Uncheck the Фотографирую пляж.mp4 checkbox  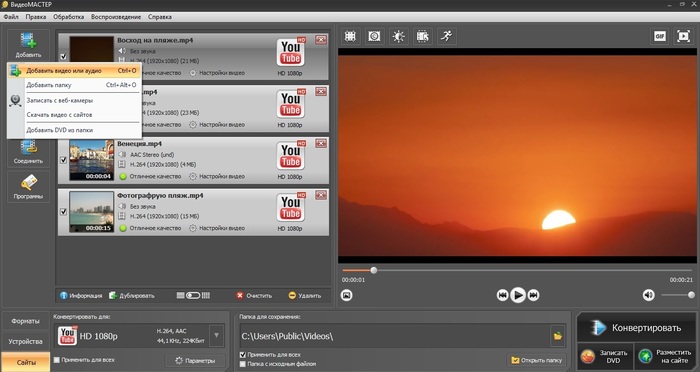pos(63,212)
